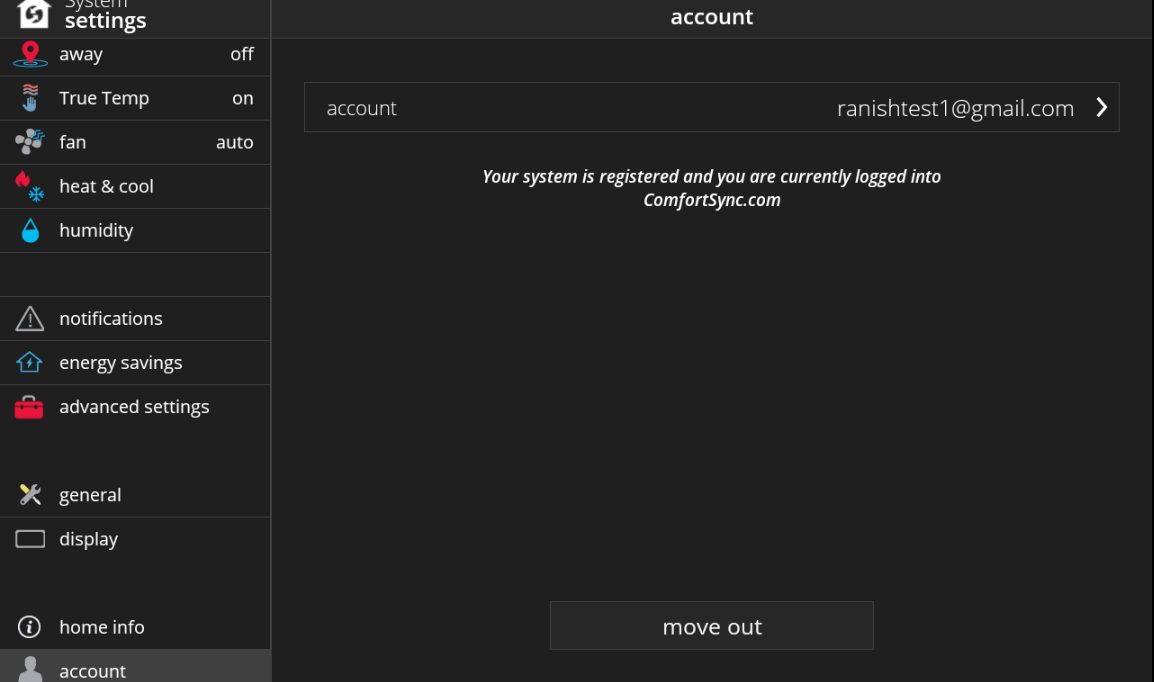Go to advanced settings

click(135, 407)
